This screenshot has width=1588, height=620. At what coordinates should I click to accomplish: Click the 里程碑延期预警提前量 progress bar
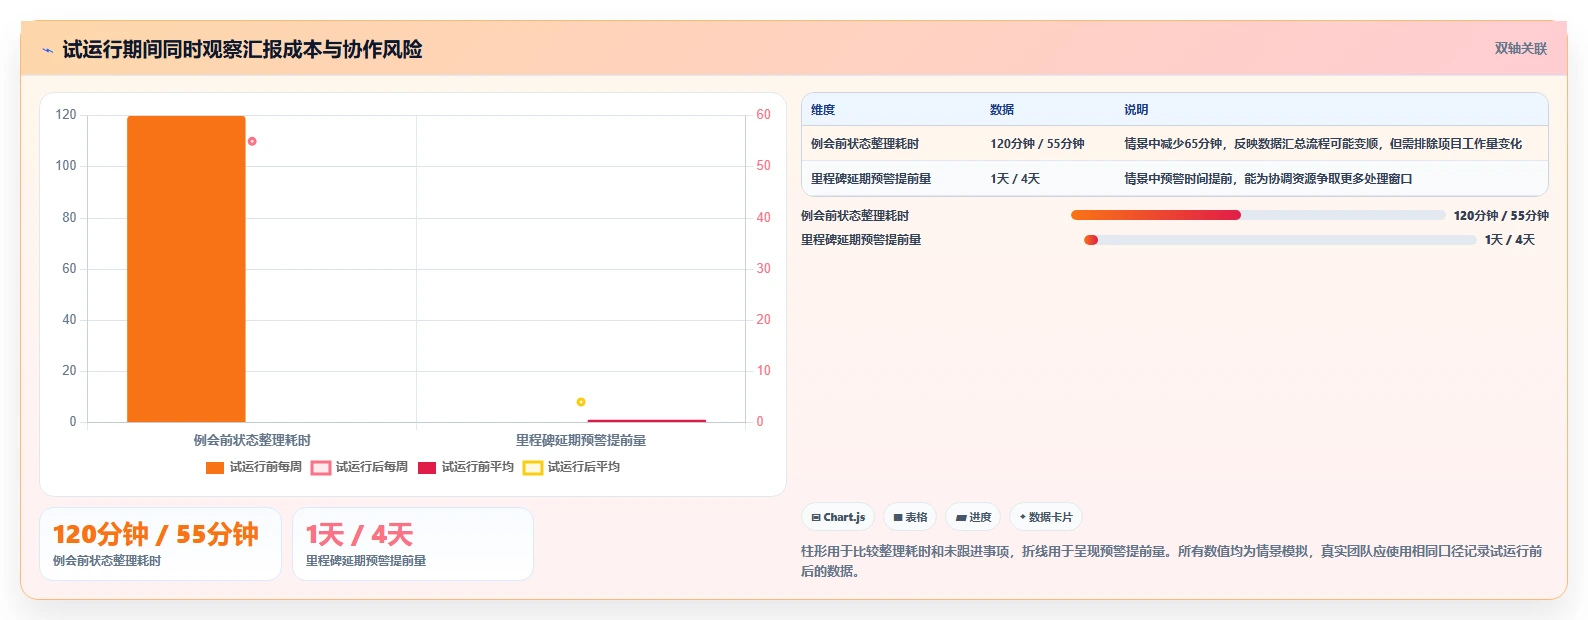(x=1280, y=240)
